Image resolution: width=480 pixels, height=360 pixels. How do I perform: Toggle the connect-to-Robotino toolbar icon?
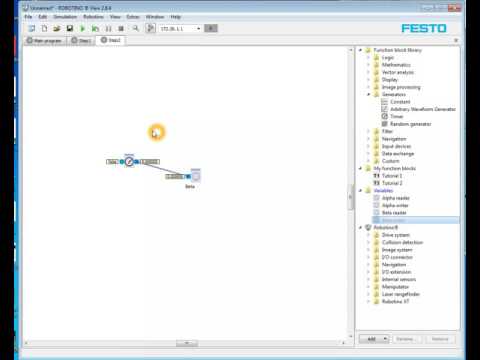coord(151,28)
